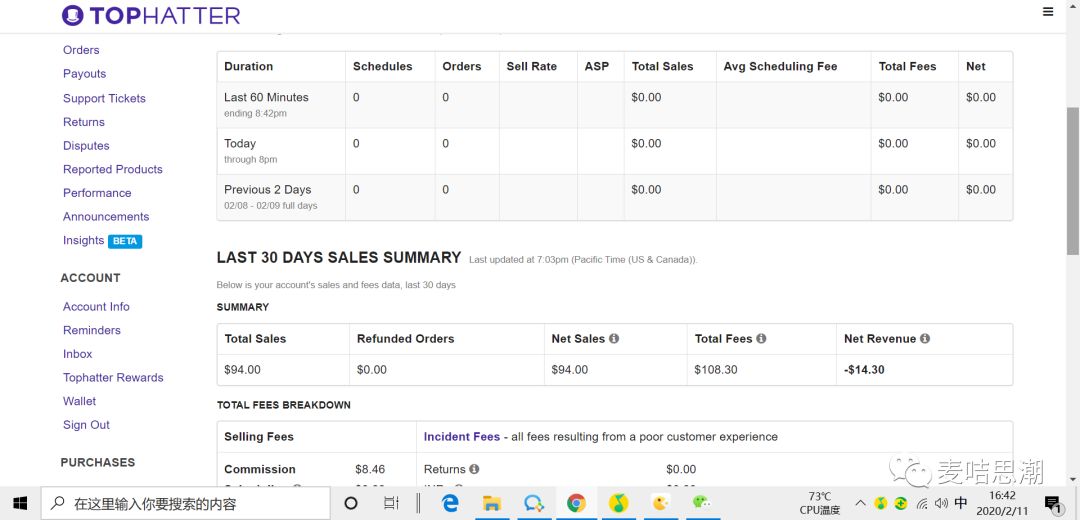Click the page vertical scrollbar

1072,180
